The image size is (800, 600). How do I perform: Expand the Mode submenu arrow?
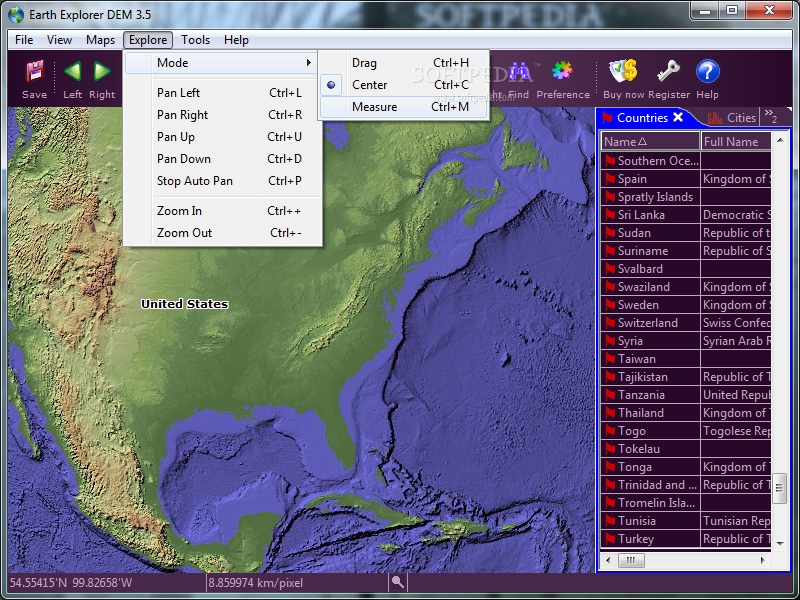point(309,63)
